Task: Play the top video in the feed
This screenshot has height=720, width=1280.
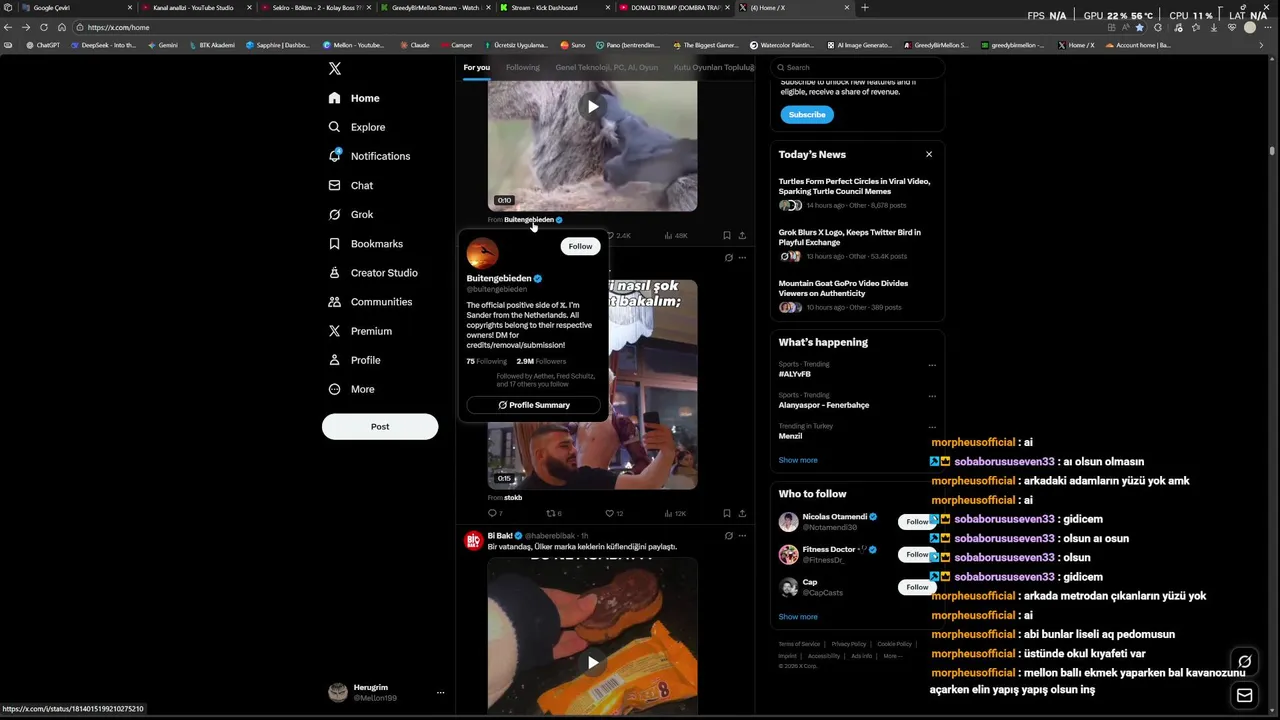Action: [x=593, y=107]
